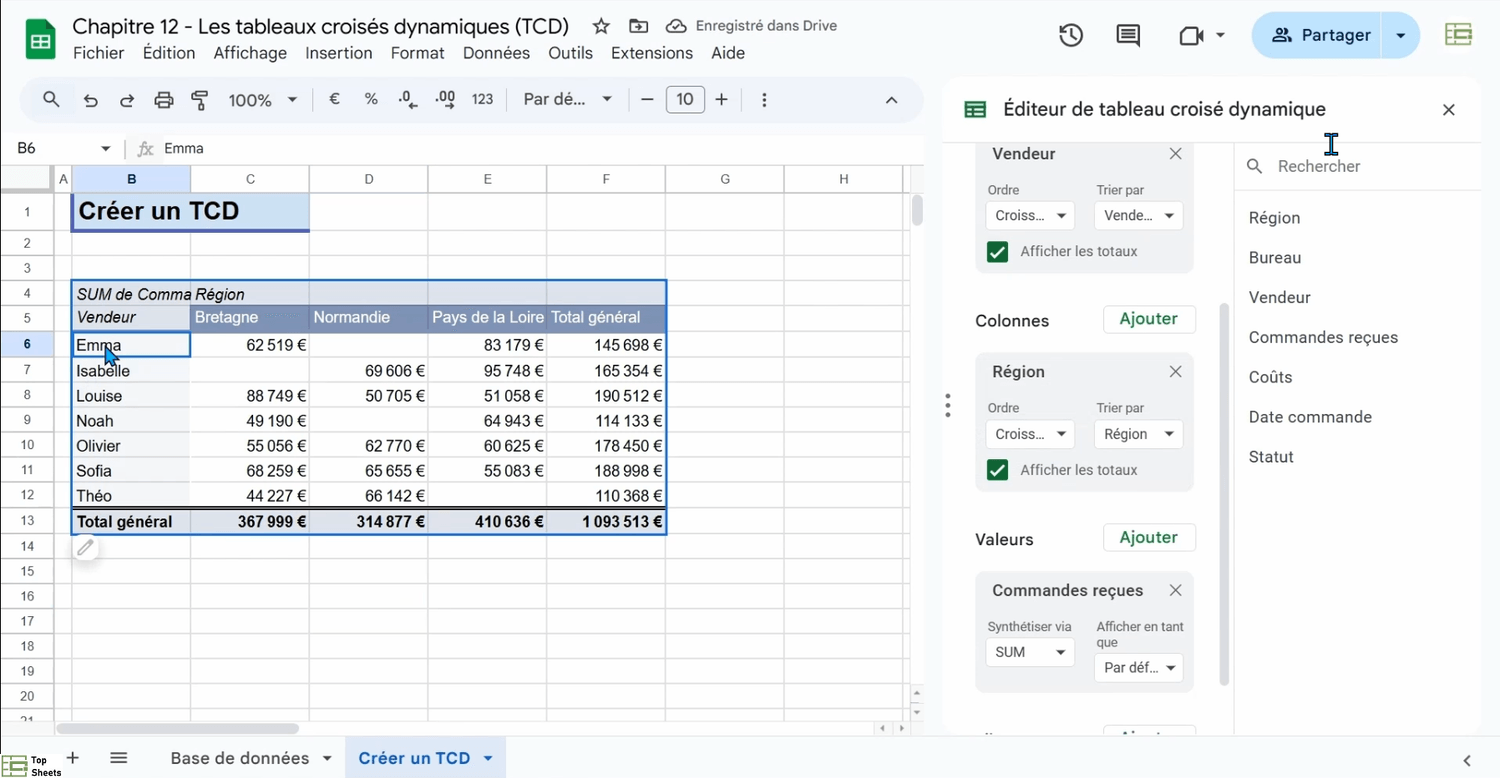Apply euro currency format

tap(335, 100)
